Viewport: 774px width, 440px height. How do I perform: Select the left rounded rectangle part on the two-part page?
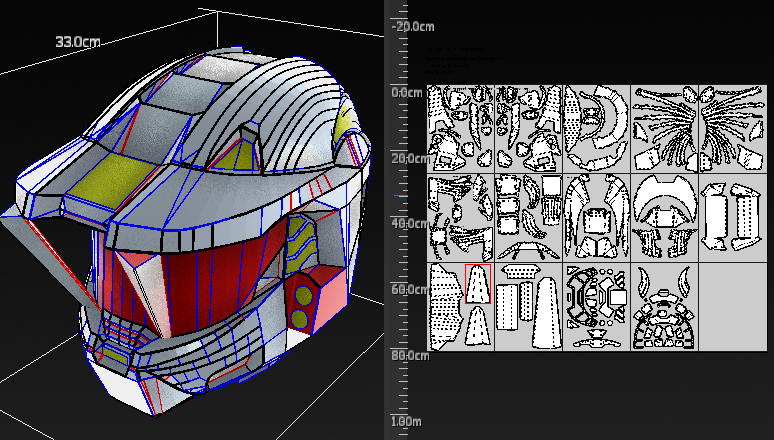point(716,216)
